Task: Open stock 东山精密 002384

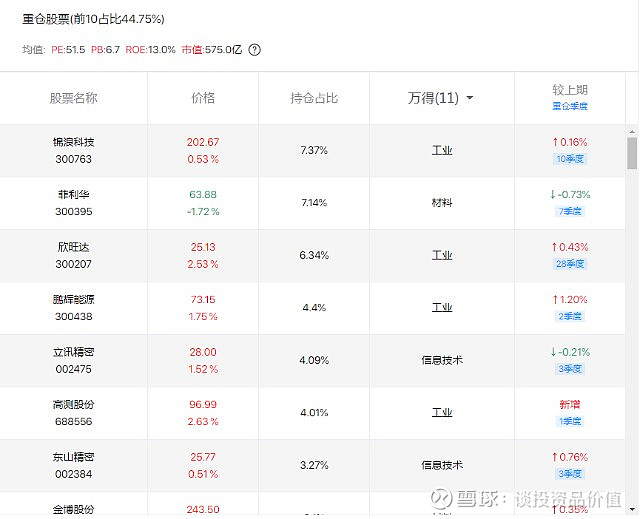Action: [x=73, y=465]
